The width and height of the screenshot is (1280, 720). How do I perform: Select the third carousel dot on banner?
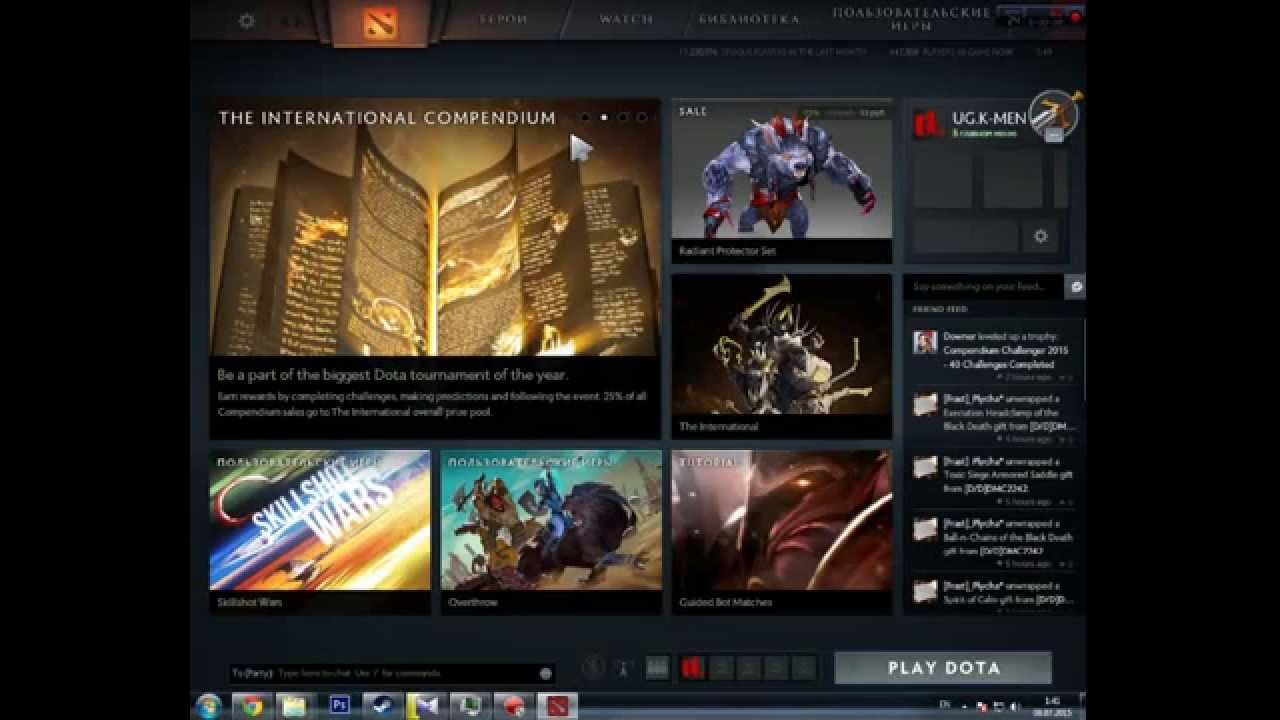[623, 117]
